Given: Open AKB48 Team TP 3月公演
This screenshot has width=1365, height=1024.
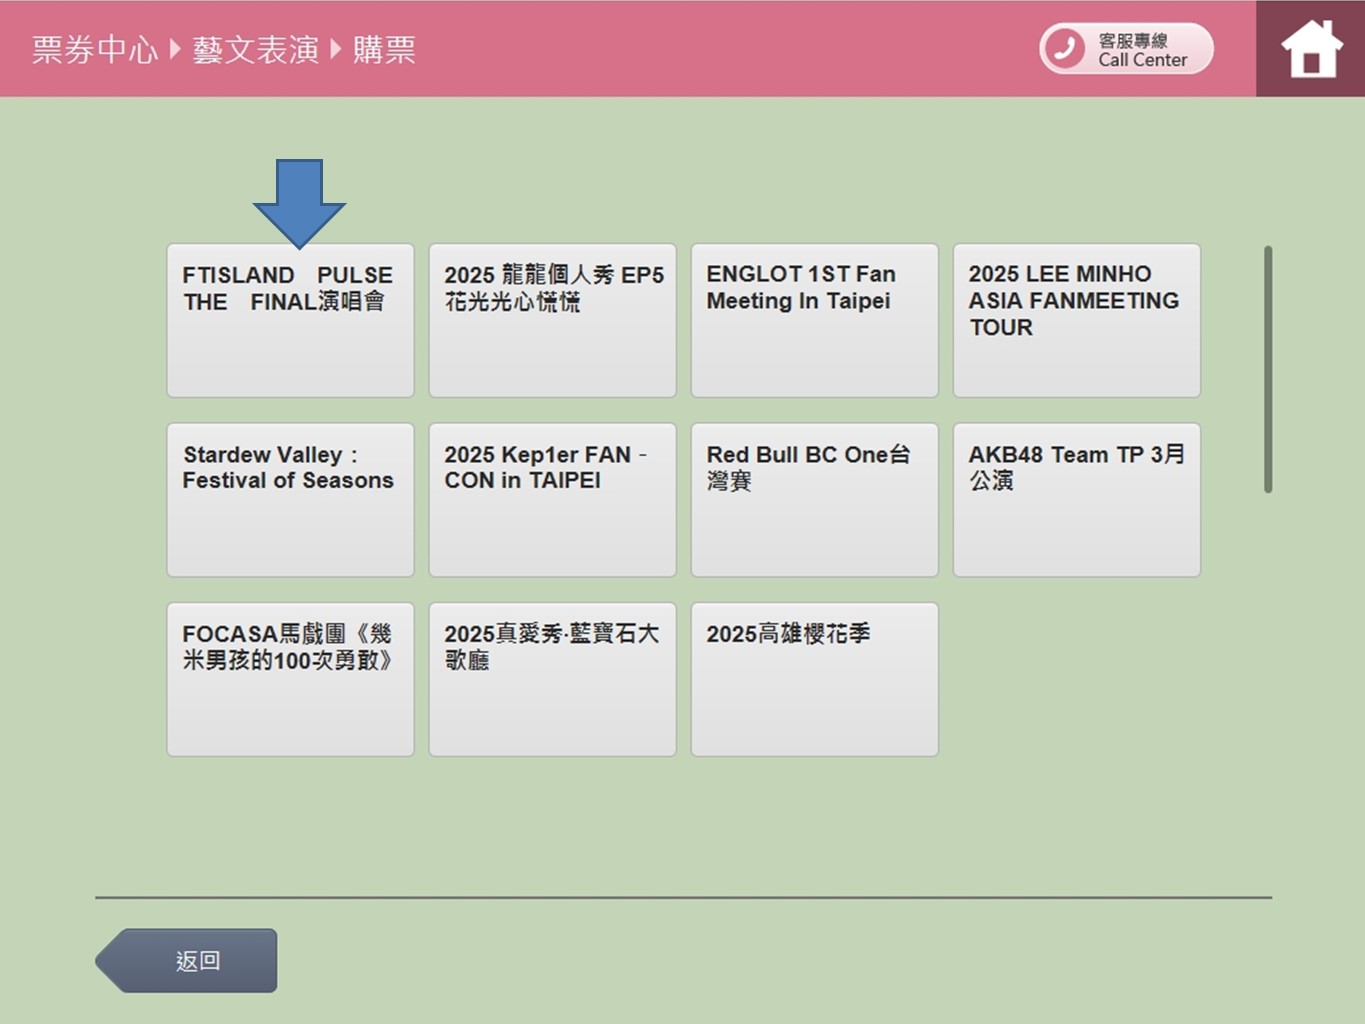Looking at the screenshot, I should (x=1076, y=499).
